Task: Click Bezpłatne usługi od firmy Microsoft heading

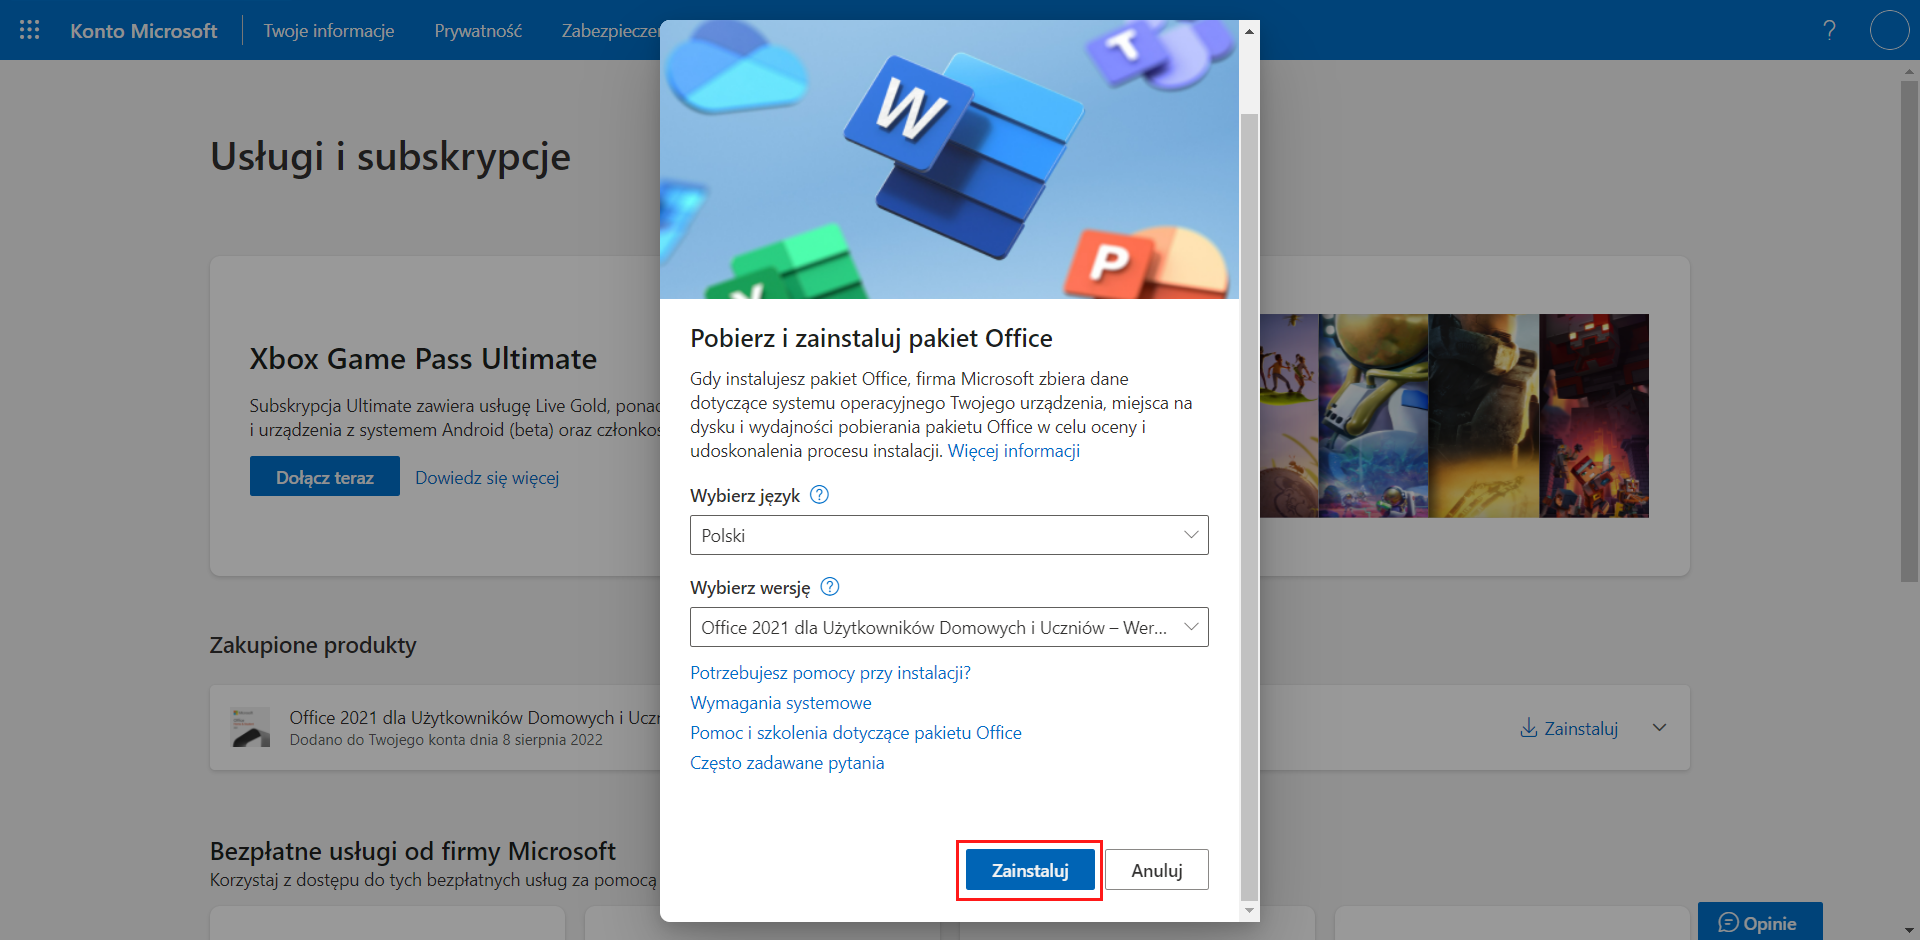Action: point(413,851)
